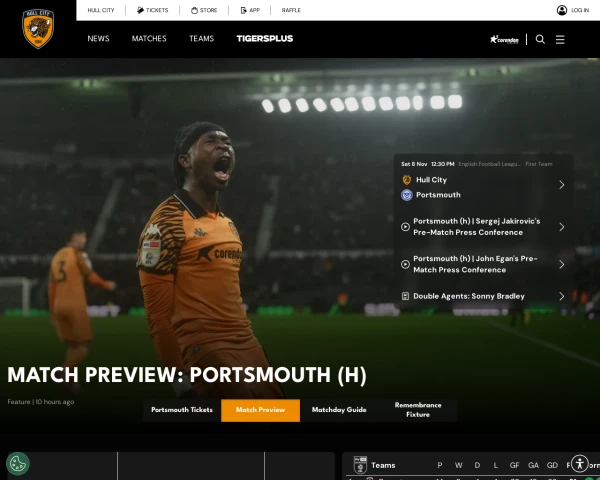Open the Matches menu
Viewport: 600px width, 480px height.
point(149,39)
